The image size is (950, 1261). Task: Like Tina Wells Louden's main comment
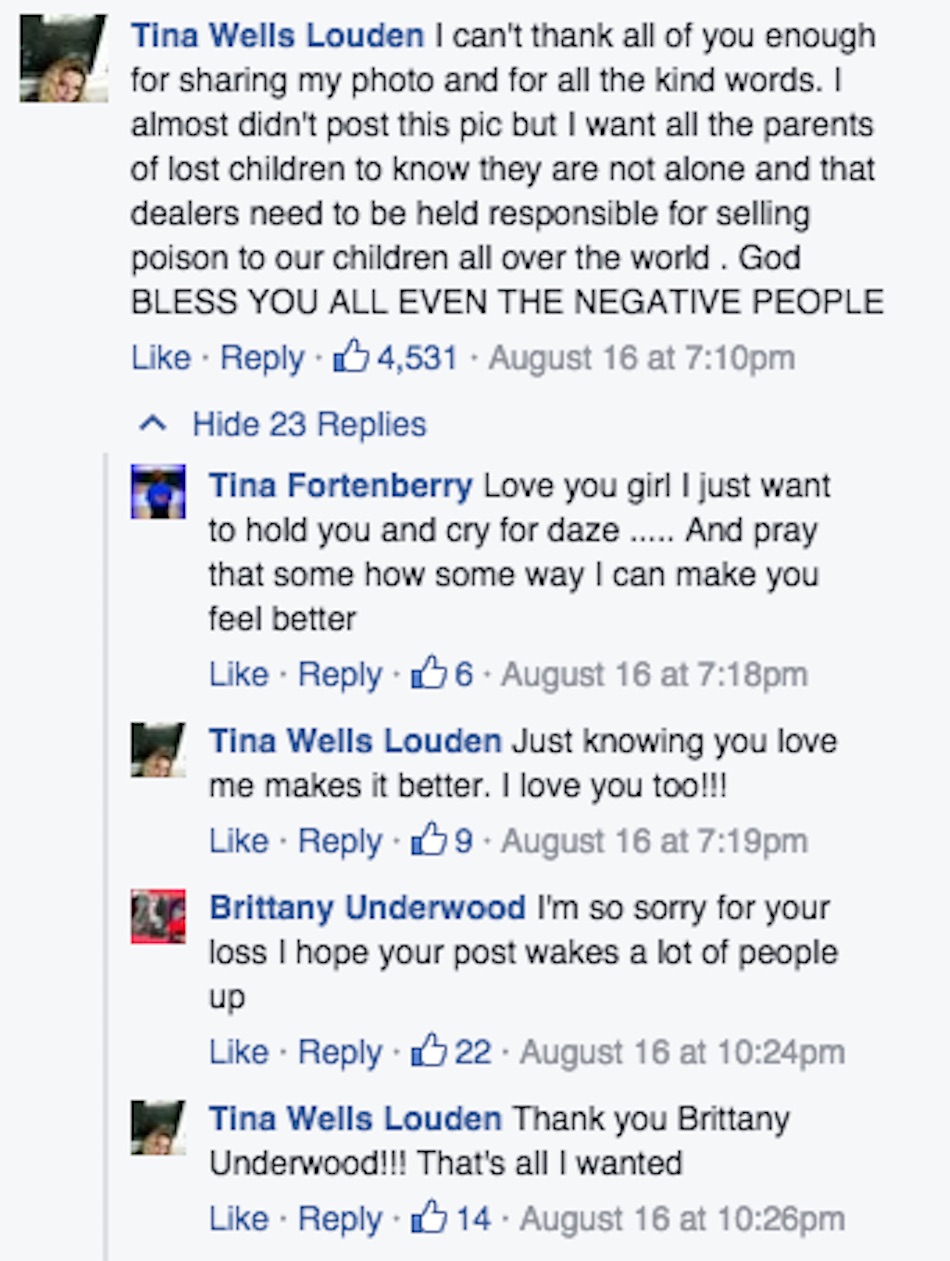160,358
